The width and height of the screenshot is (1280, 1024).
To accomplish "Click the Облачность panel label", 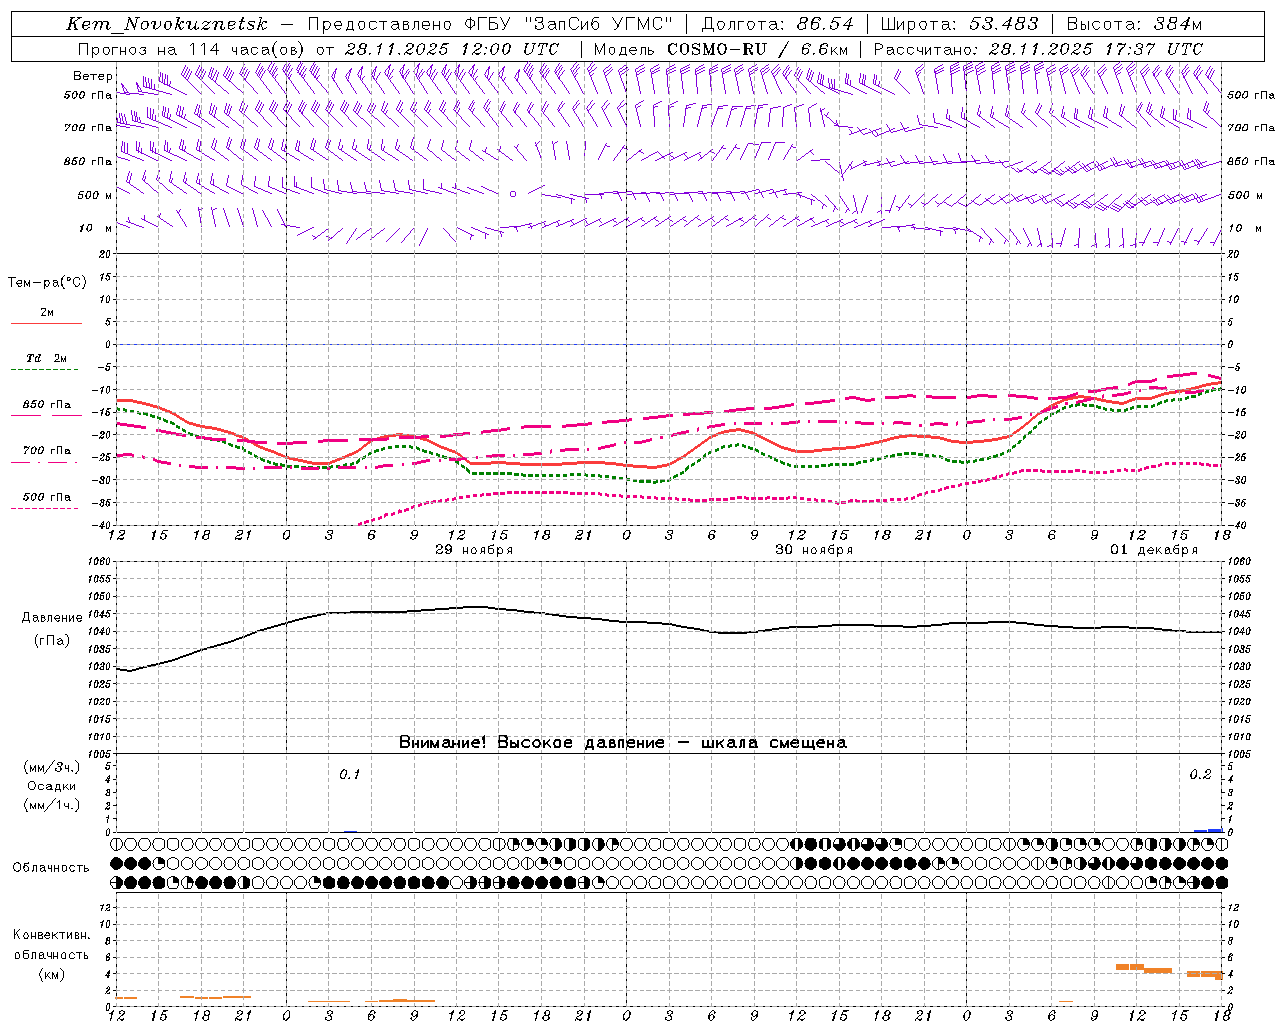I will [51, 868].
